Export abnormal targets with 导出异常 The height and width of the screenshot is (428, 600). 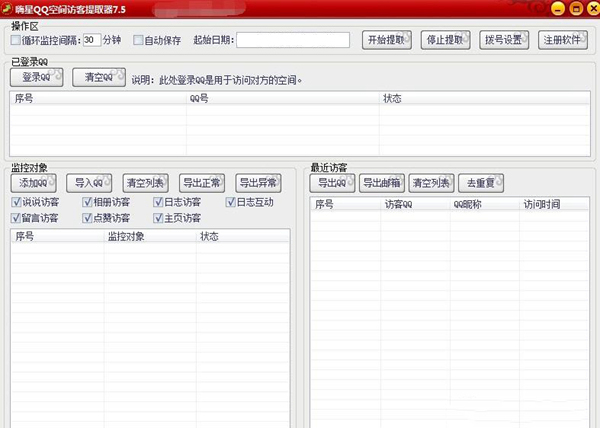[x=257, y=183]
